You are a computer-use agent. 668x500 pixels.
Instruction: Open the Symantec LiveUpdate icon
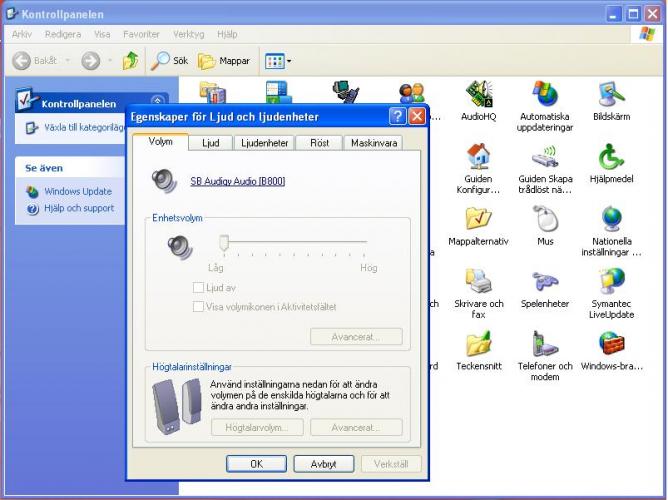(611, 282)
